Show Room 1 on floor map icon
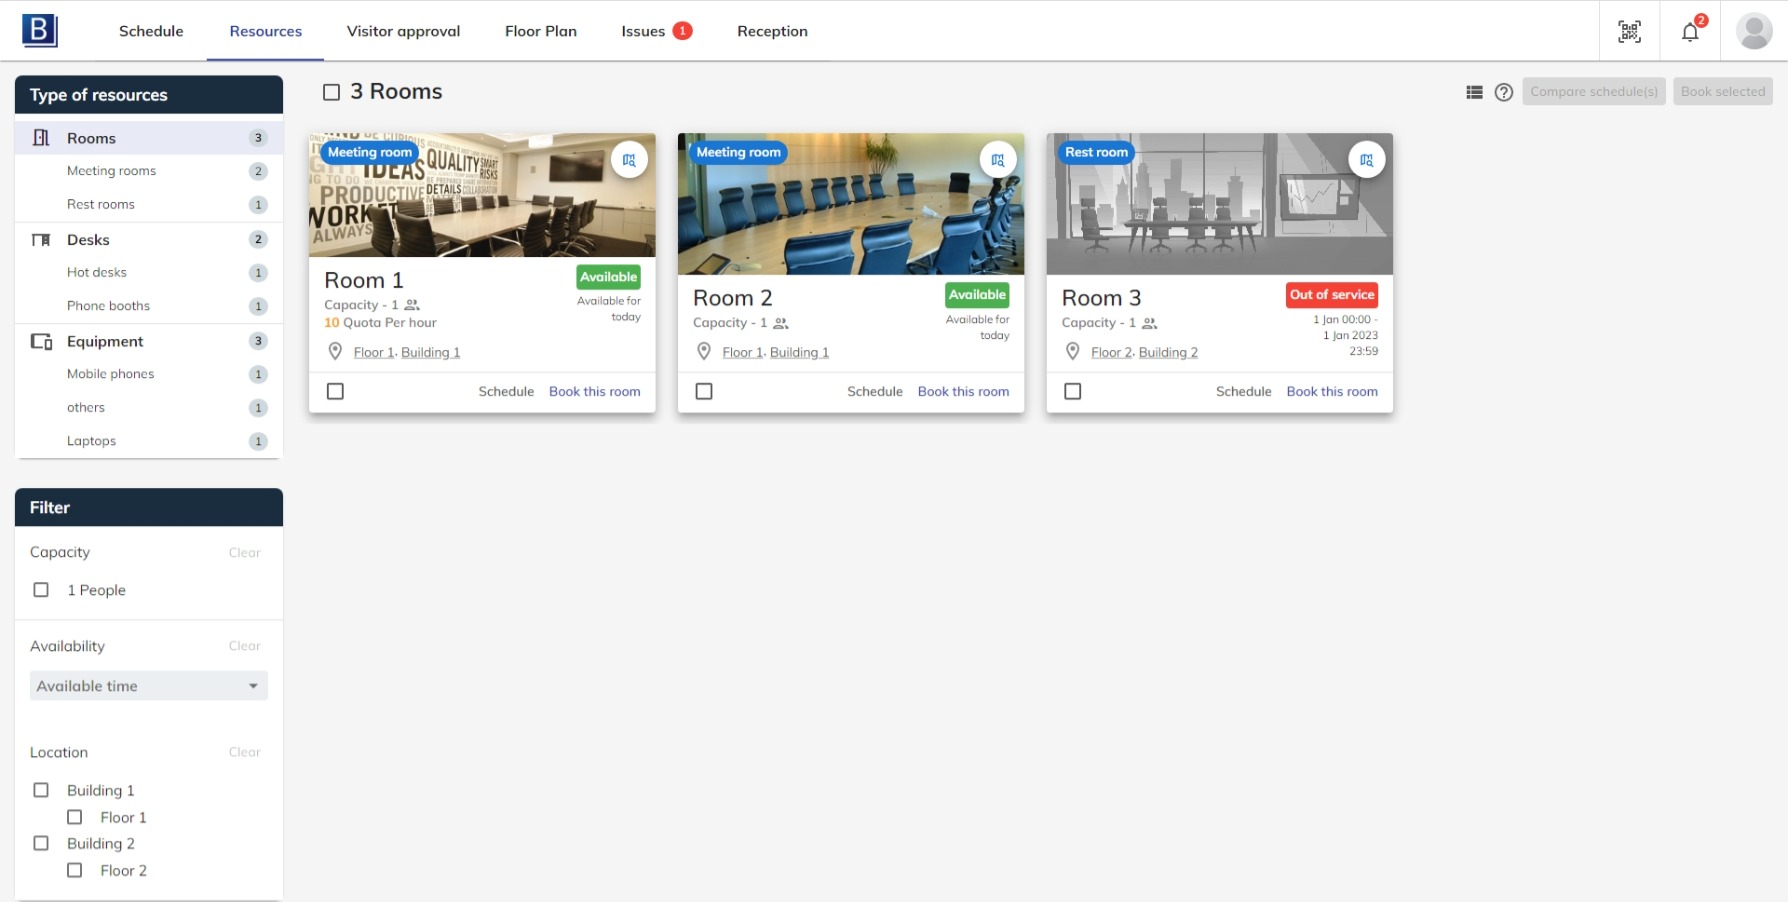 [629, 160]
